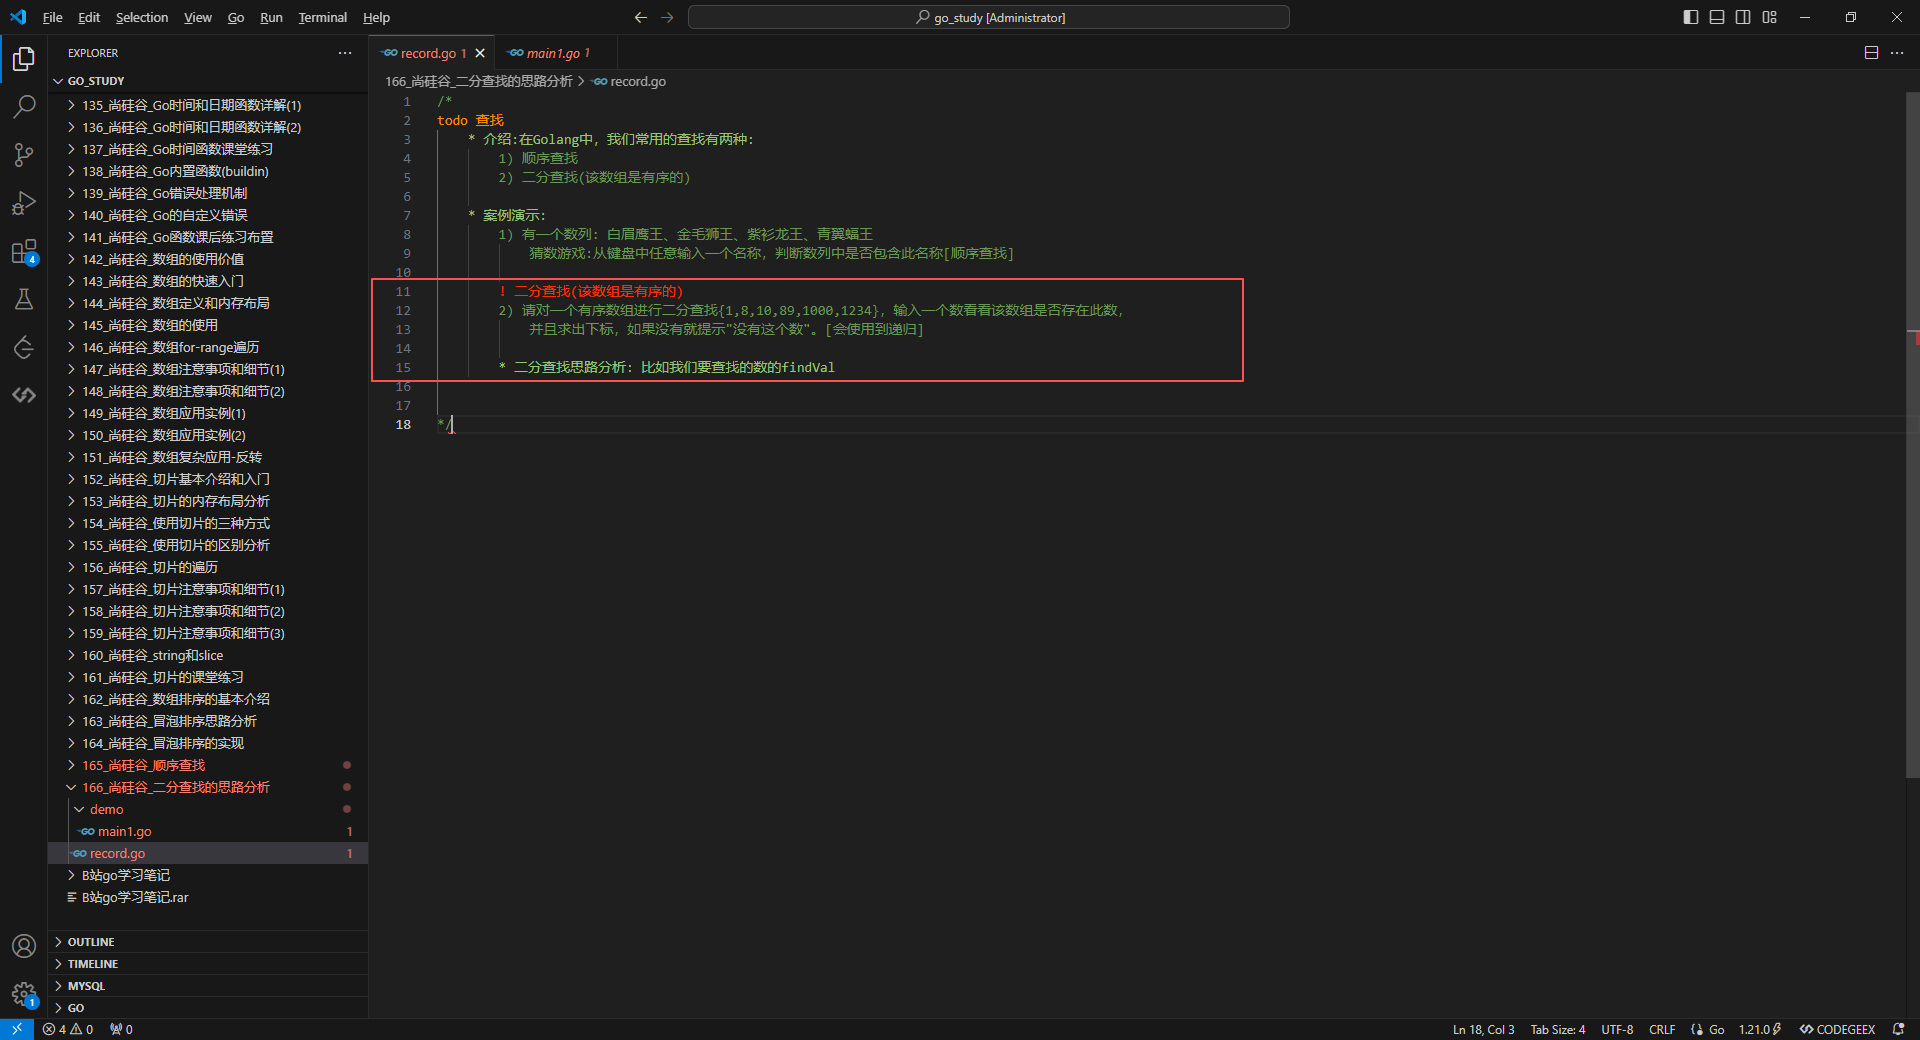Navigate forward with the right arrow
The image size is (1920, 1040).
pyautogui.click(x=667, y=17)
